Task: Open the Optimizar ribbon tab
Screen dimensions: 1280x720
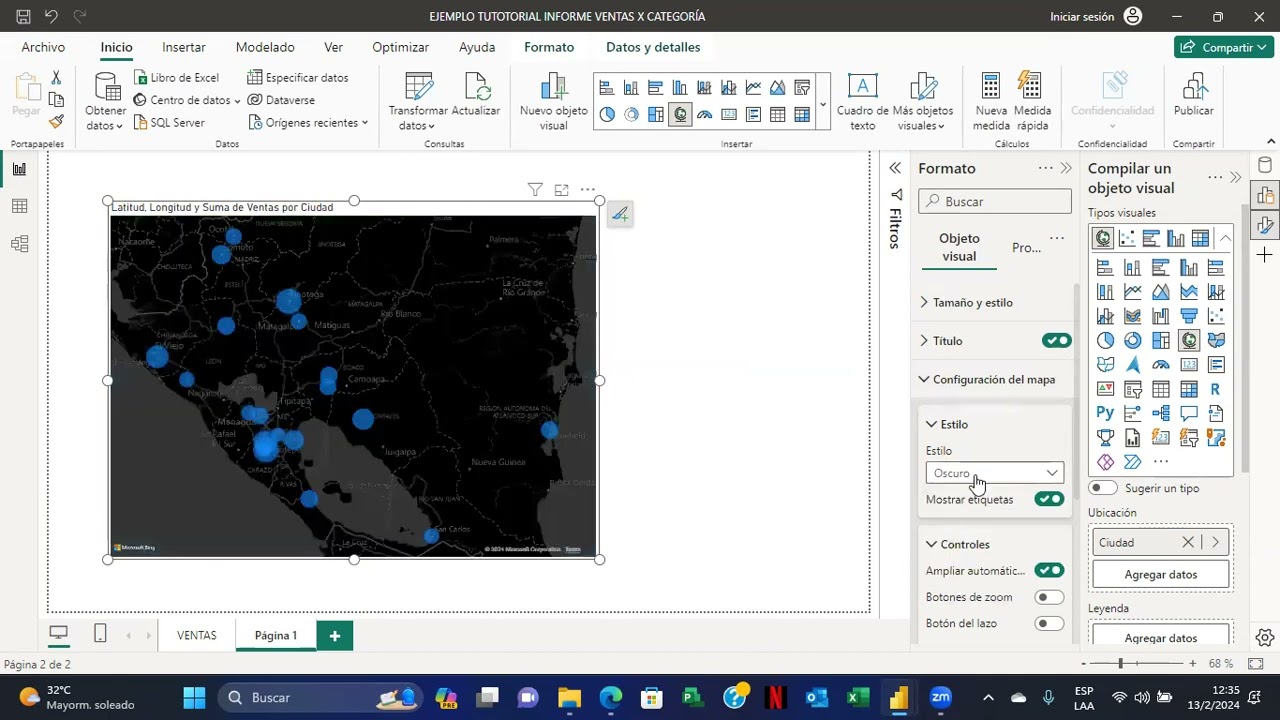Action: (400, 47)
